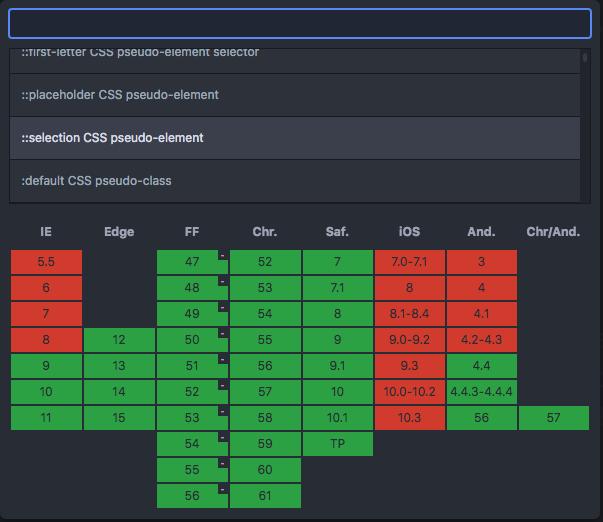Click the note flag on Firefox 53

(x=223, y=411)
